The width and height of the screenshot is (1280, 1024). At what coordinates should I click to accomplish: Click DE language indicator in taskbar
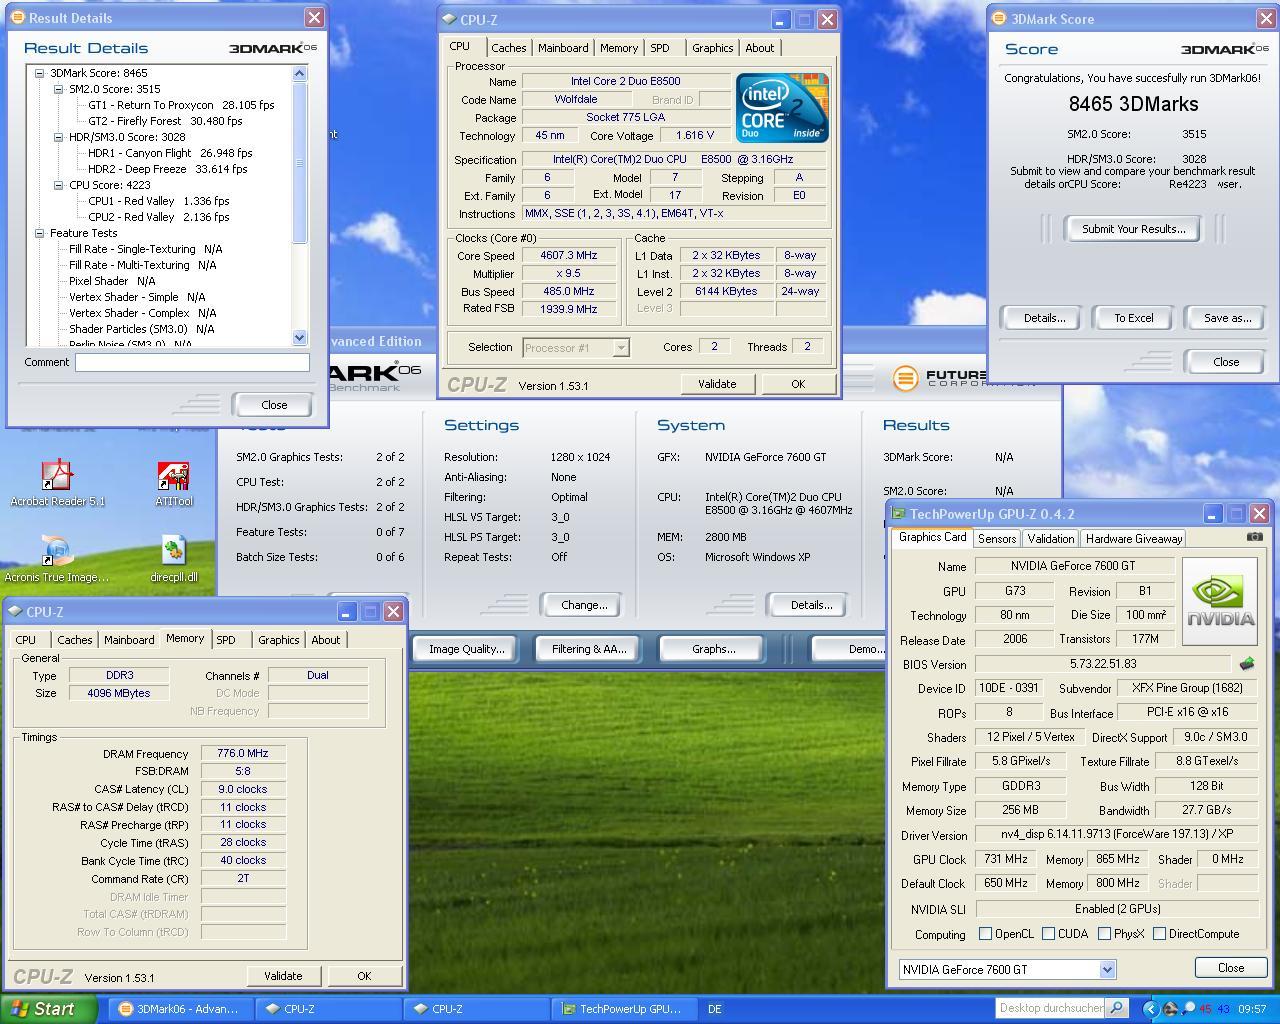coord(715,1009)
